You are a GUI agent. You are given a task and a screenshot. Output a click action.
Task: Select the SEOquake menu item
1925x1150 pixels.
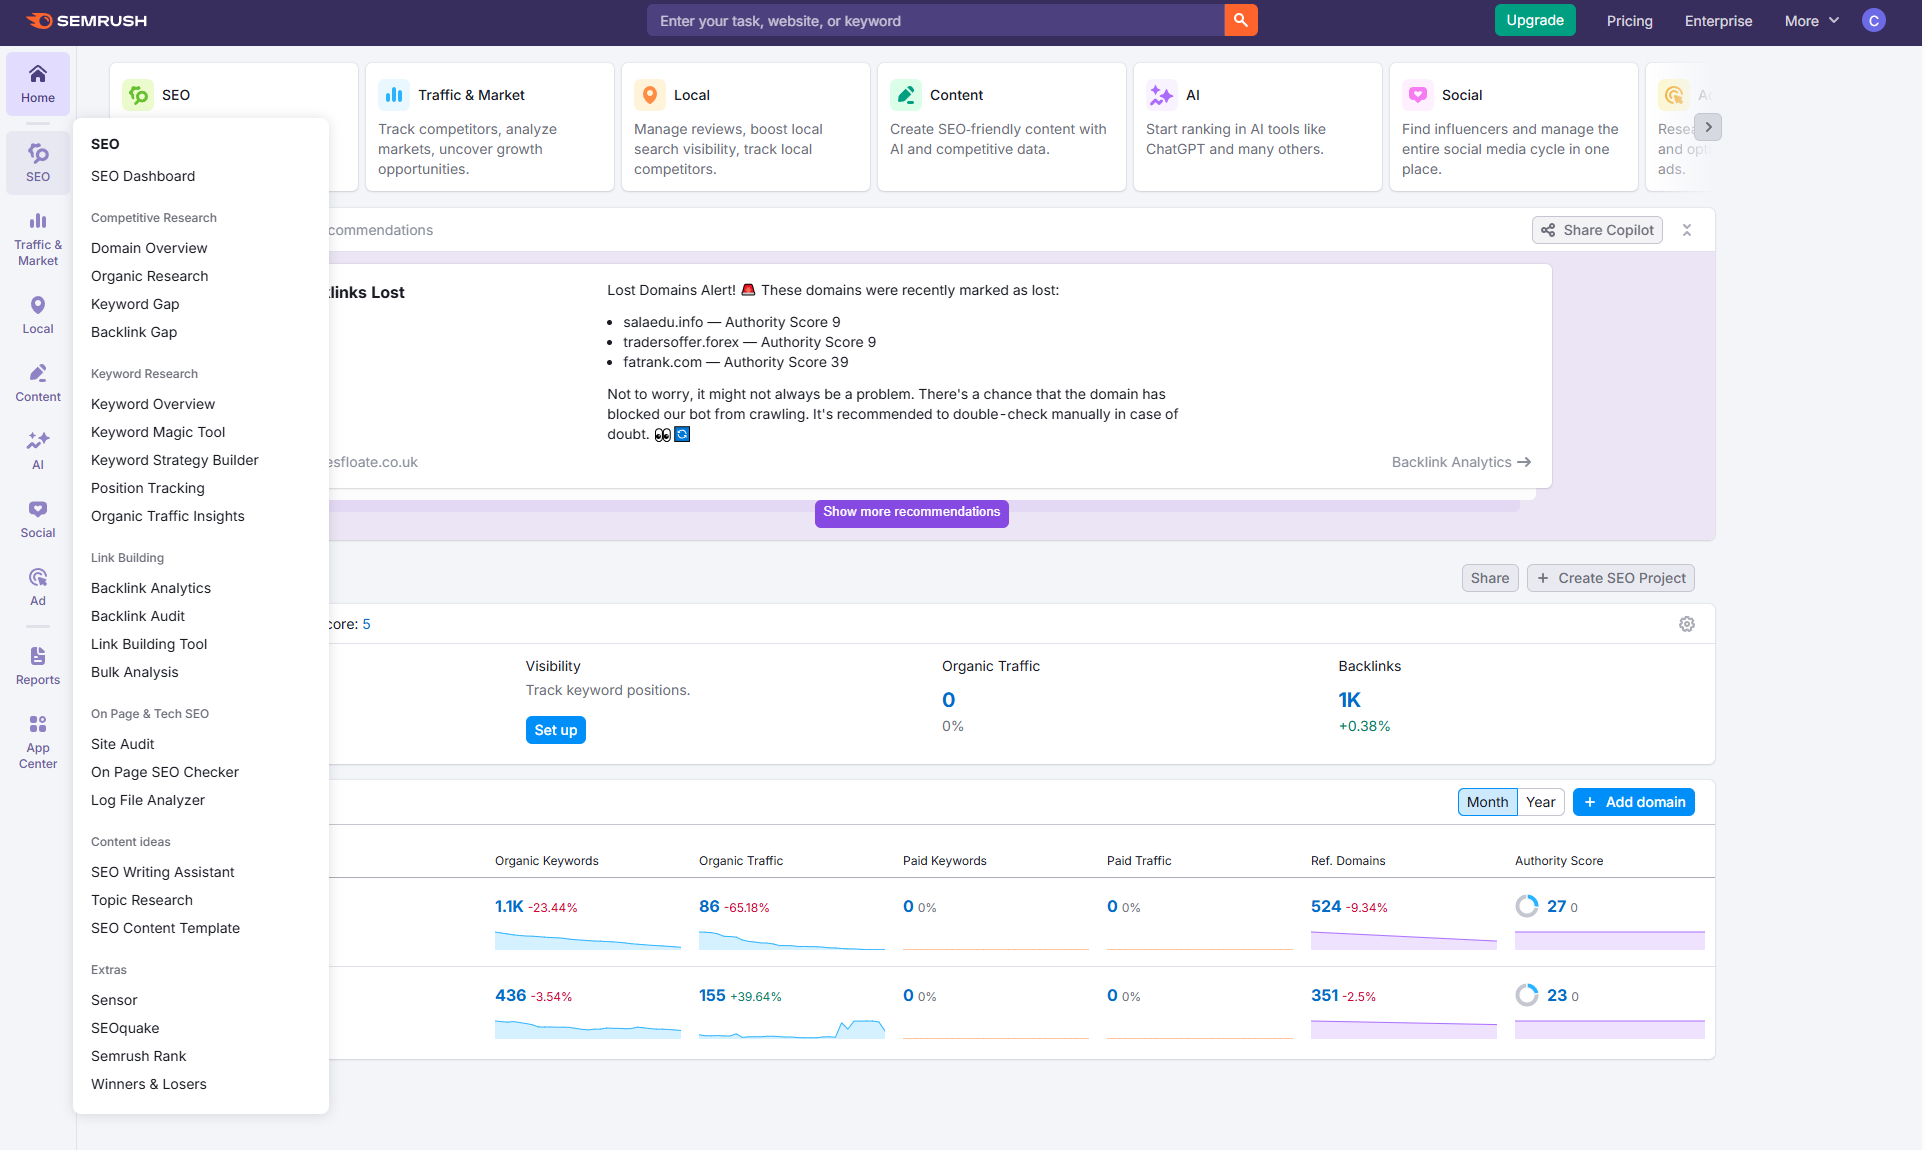[x=125, y=1028]
